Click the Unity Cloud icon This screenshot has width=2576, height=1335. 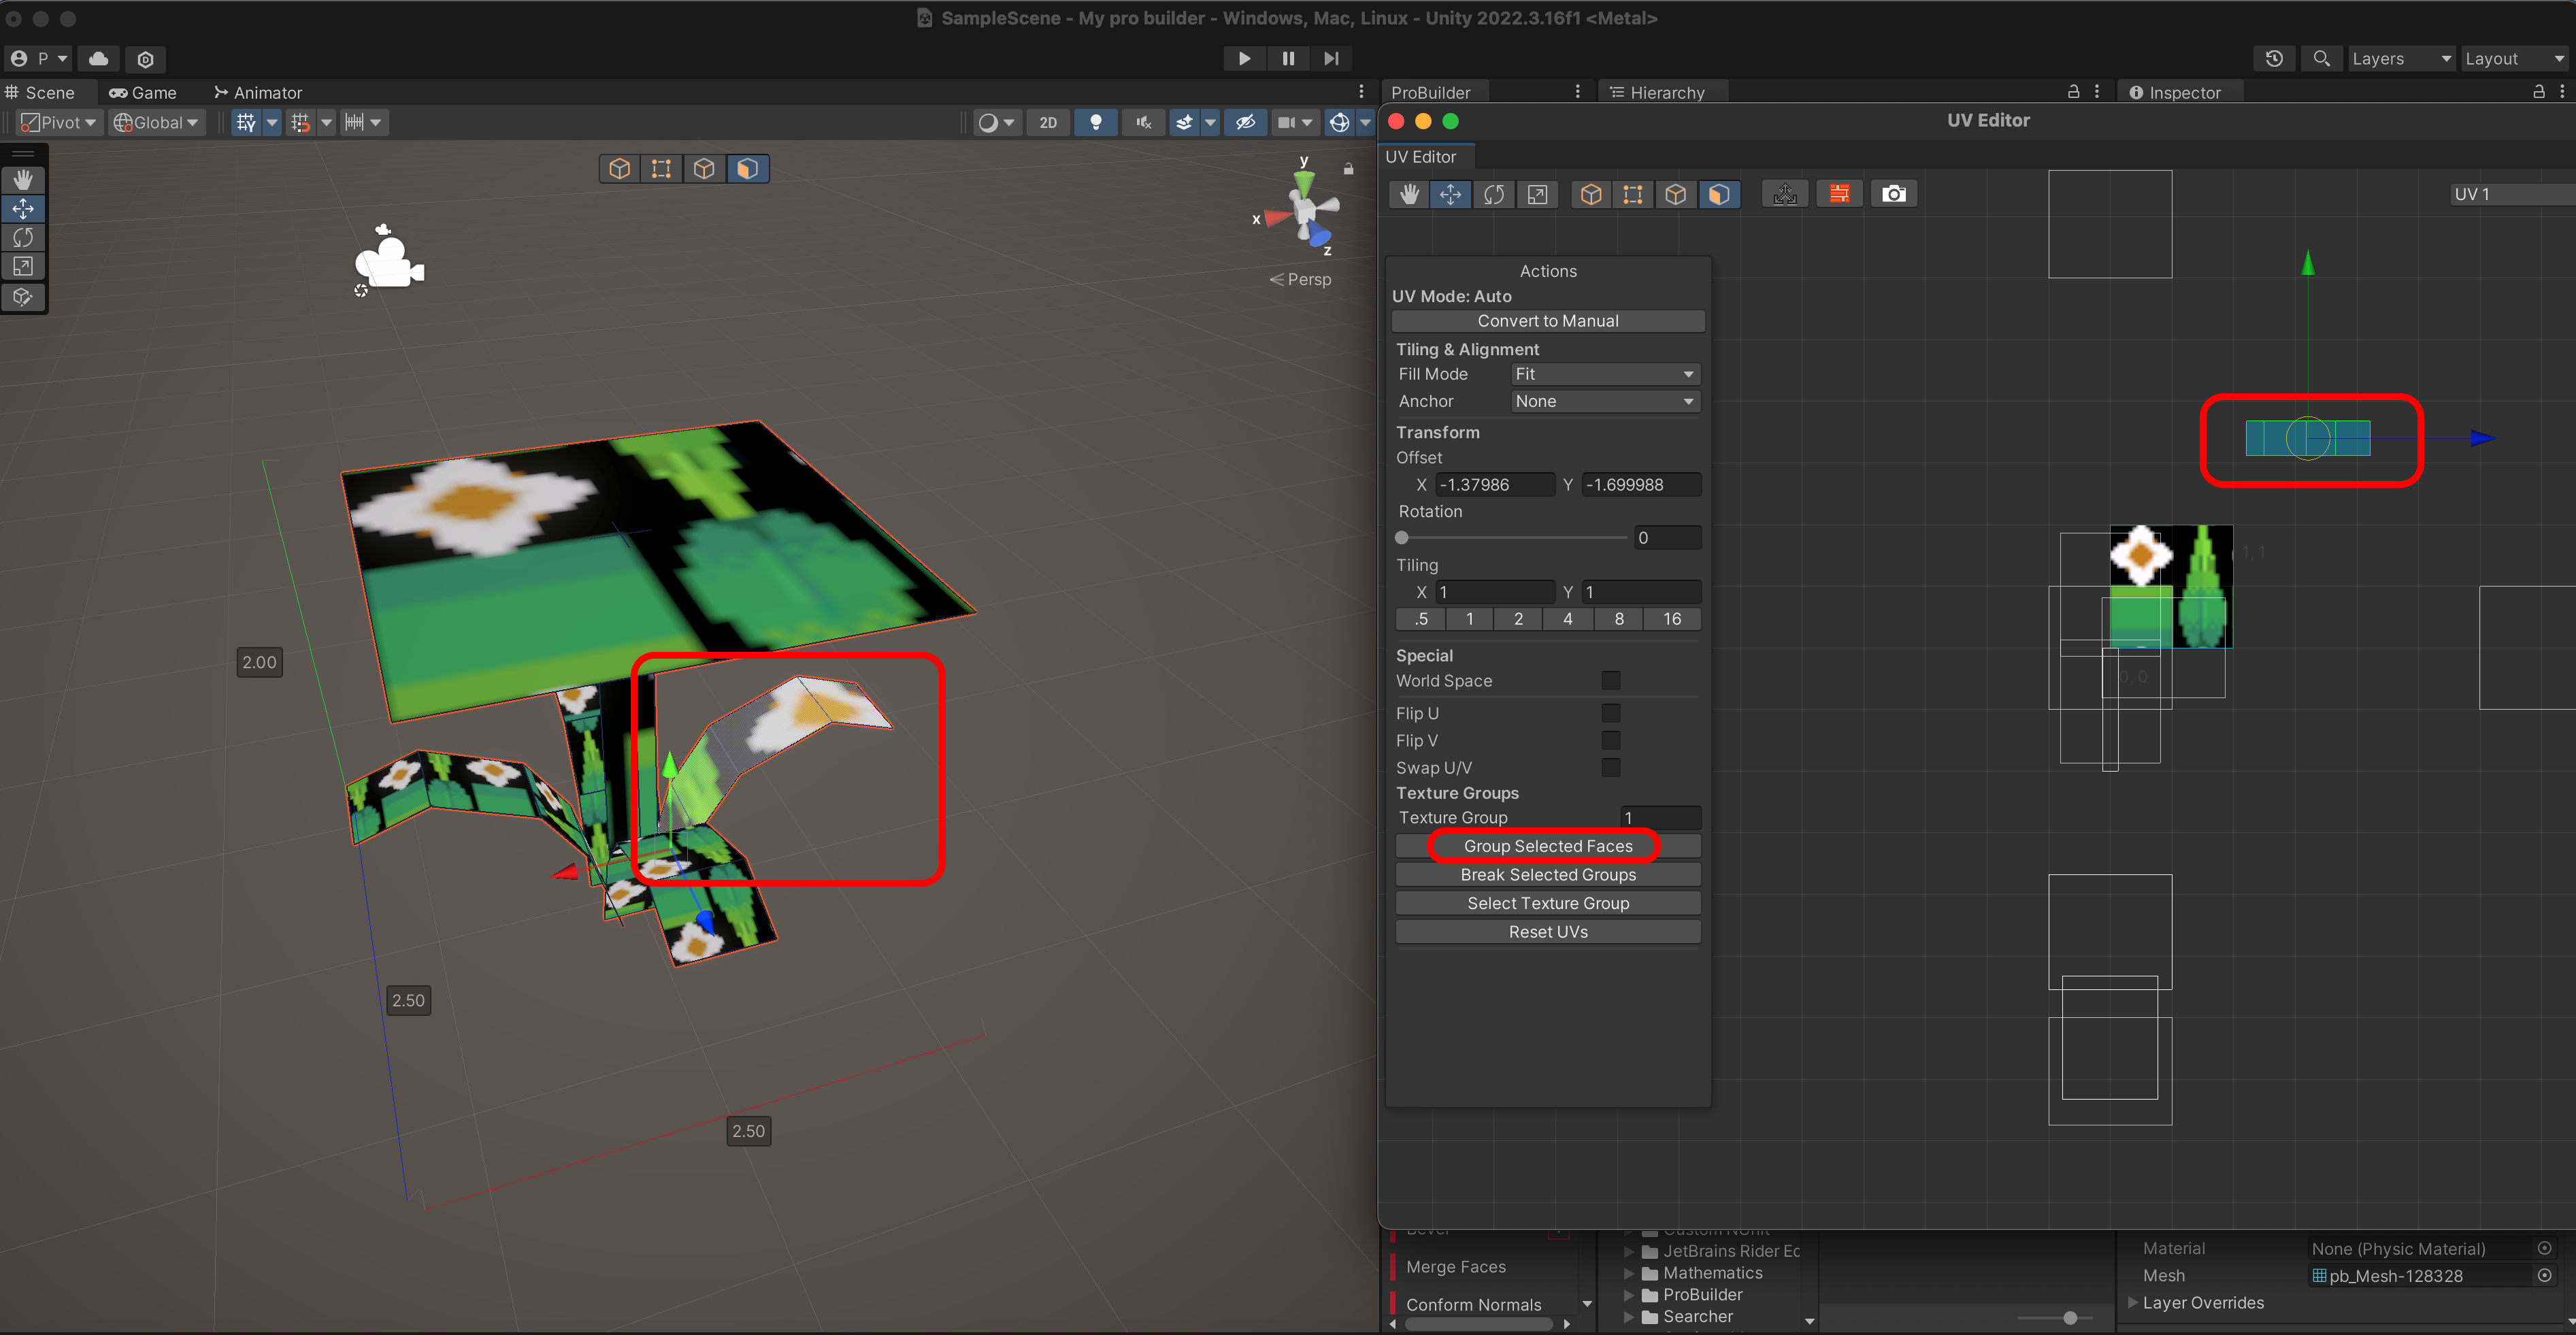click(98, 58)
